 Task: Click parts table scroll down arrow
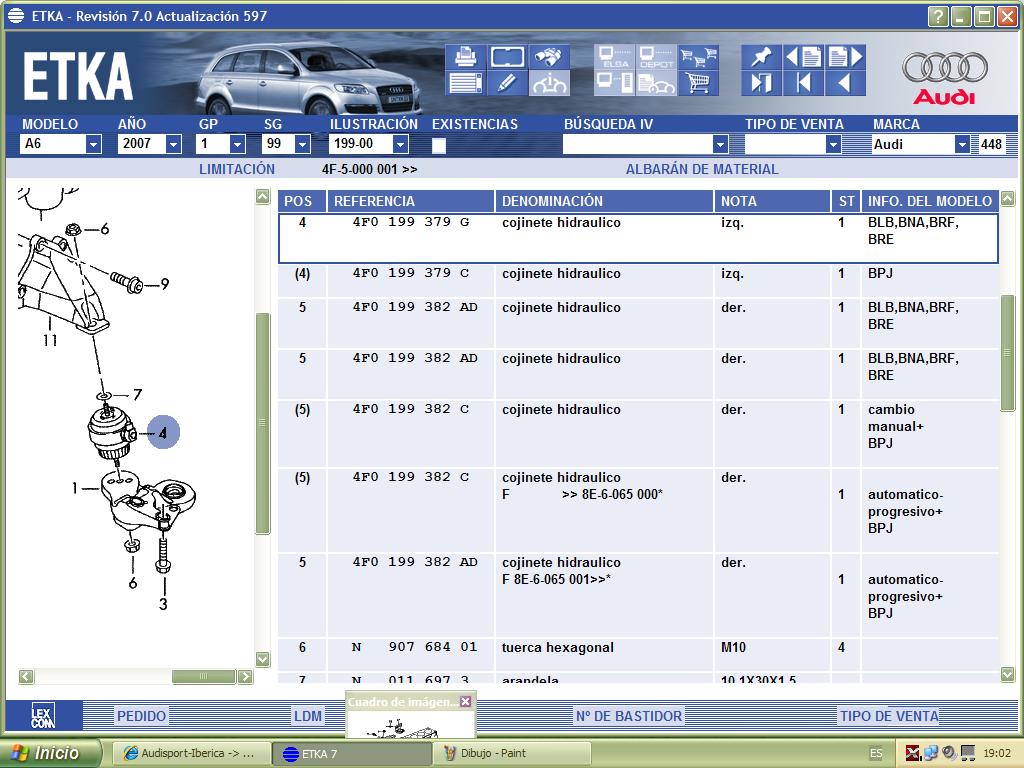(x=1008, y=674)
